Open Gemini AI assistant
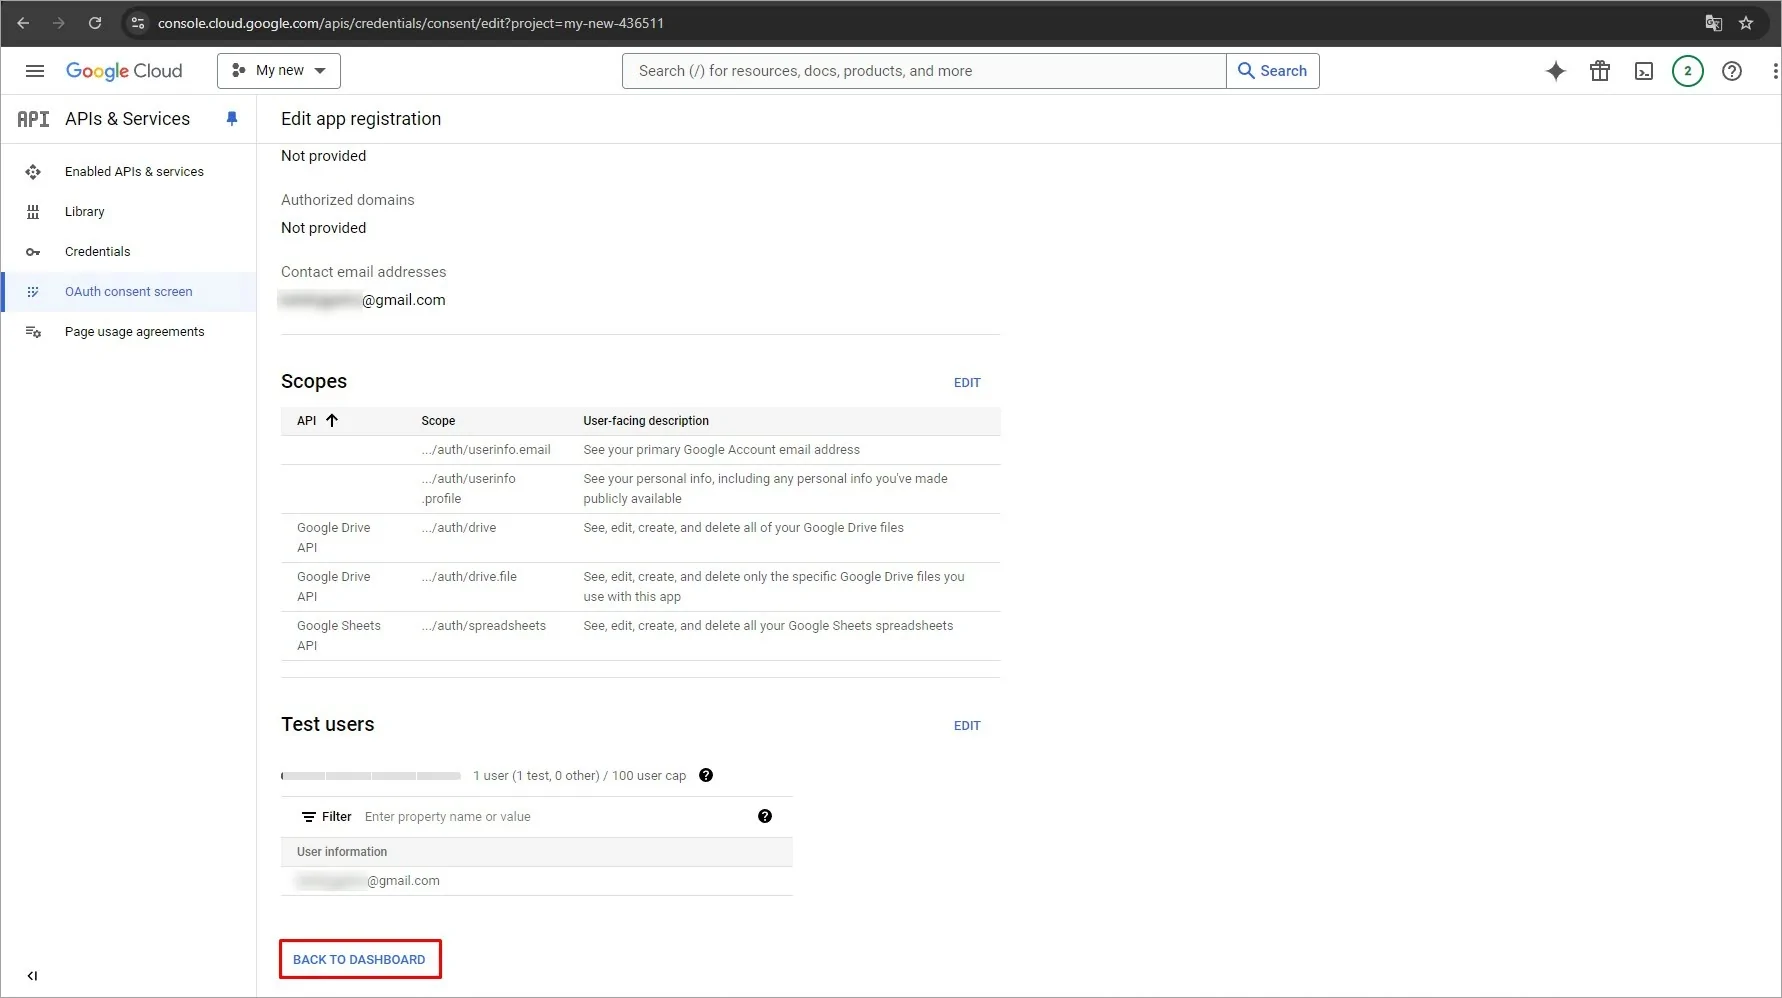This screenshot has height=998, width=1782. (1555, 70)
